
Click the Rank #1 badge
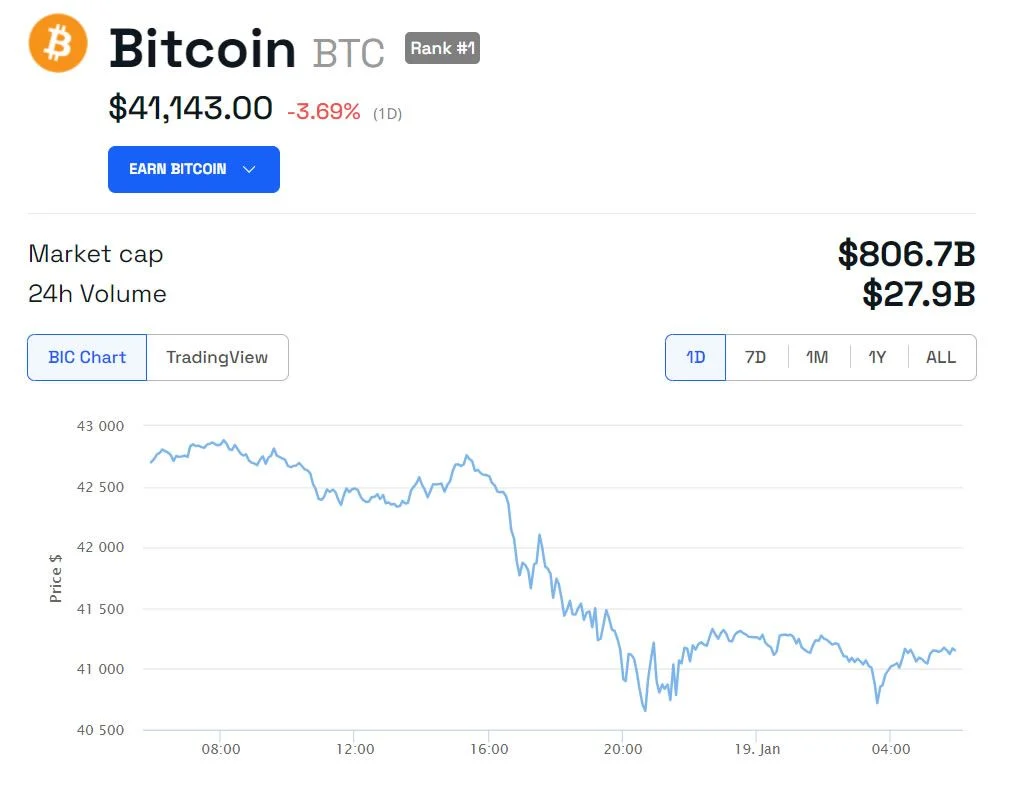(441, 48)
